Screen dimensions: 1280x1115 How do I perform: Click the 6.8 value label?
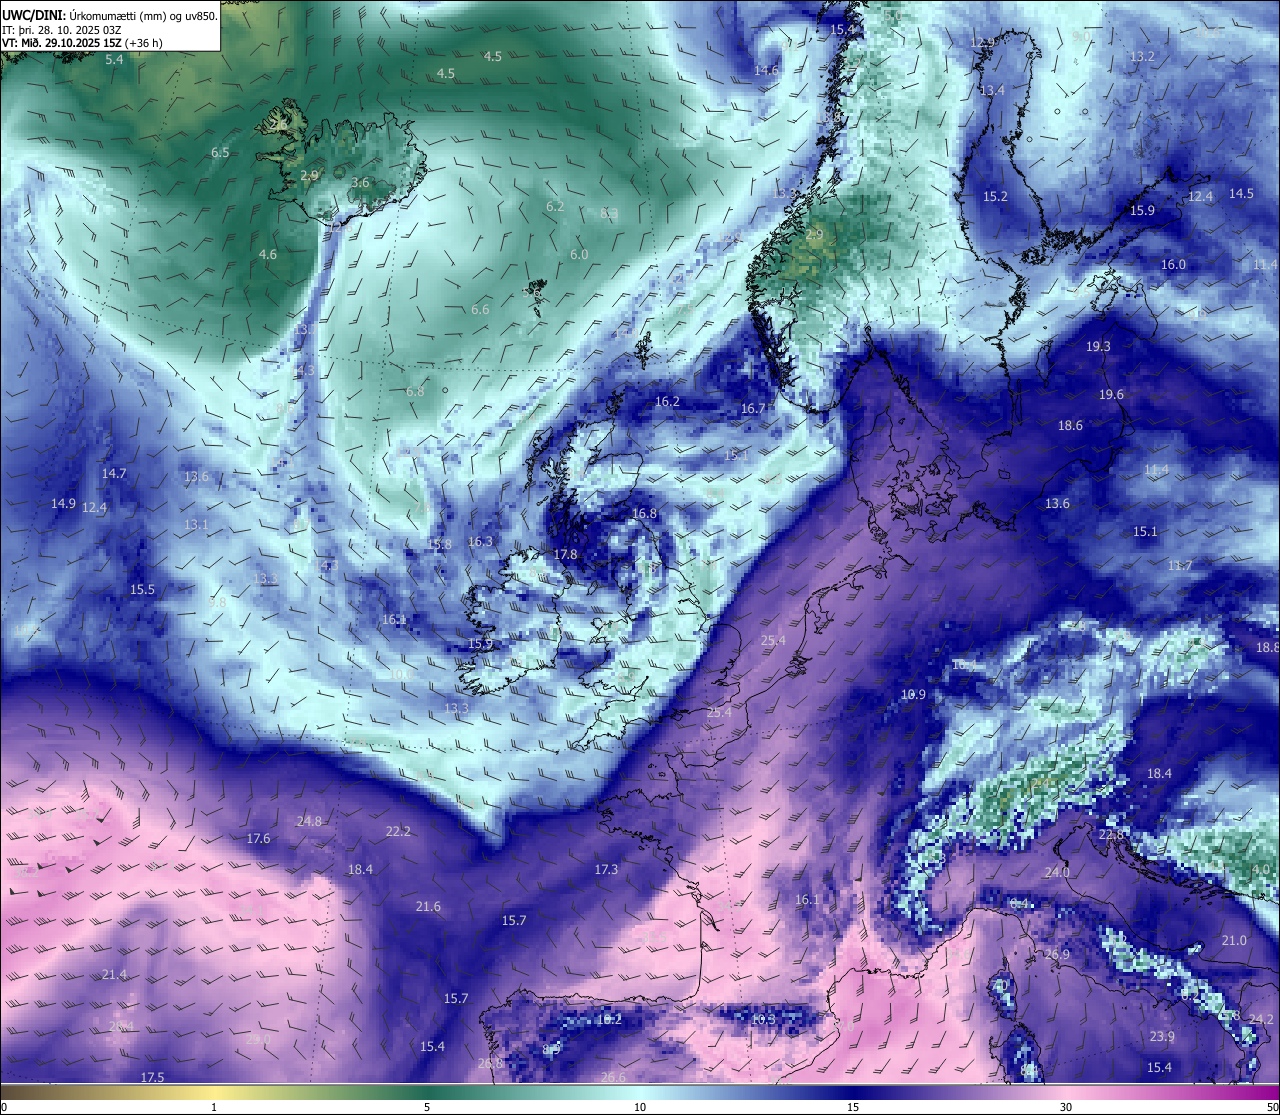(x=415, y=391)
